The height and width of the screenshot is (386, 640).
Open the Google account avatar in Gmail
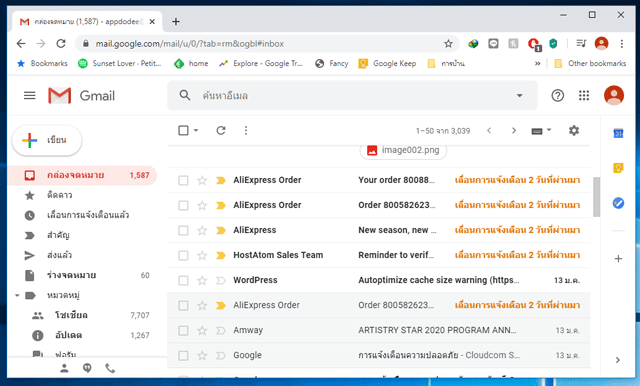tap(614, 95)
